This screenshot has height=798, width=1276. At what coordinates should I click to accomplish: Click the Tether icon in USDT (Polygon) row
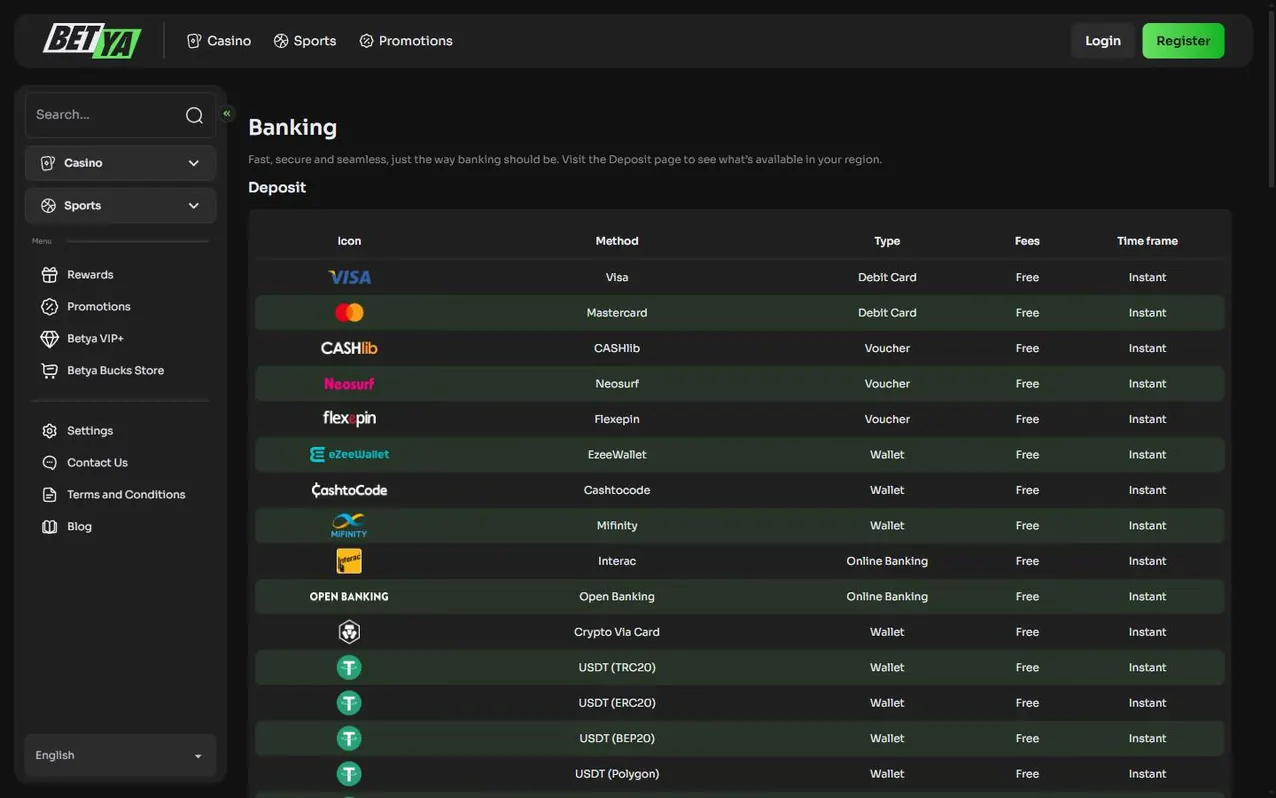coord(349,774)
